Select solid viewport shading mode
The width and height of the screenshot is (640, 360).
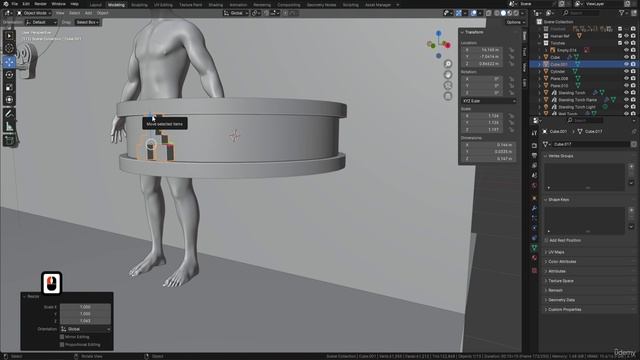(503, 13)
